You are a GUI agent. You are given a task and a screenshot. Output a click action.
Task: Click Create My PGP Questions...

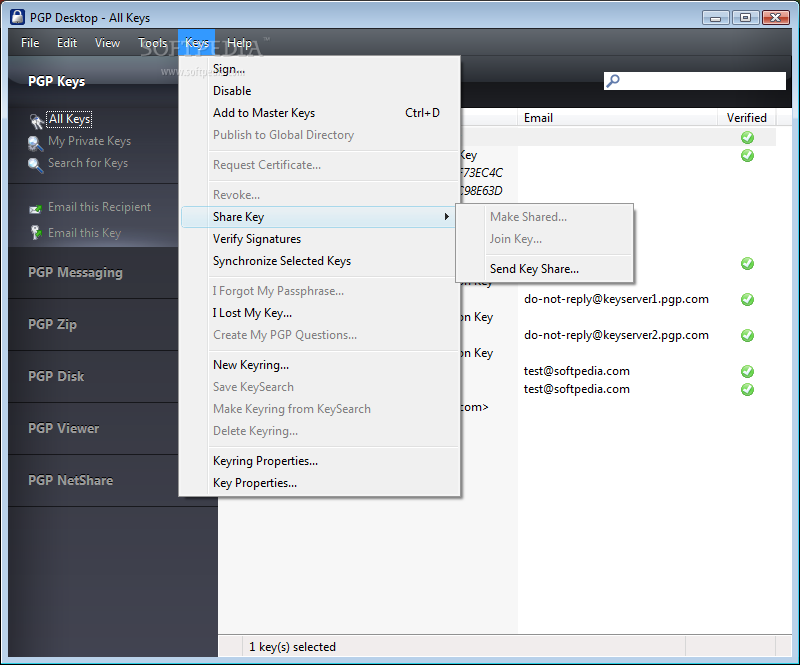[x=319, y=335]
